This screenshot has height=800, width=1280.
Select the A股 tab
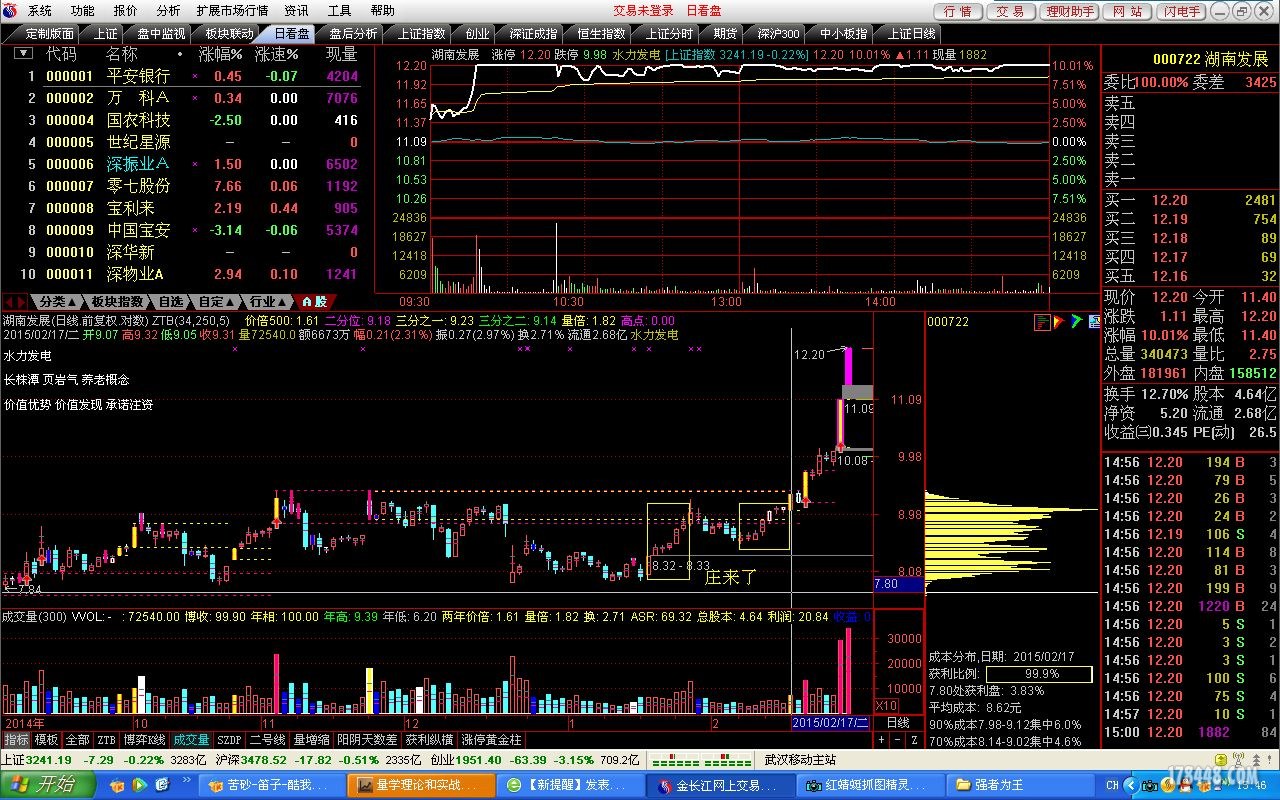point(314,301)
